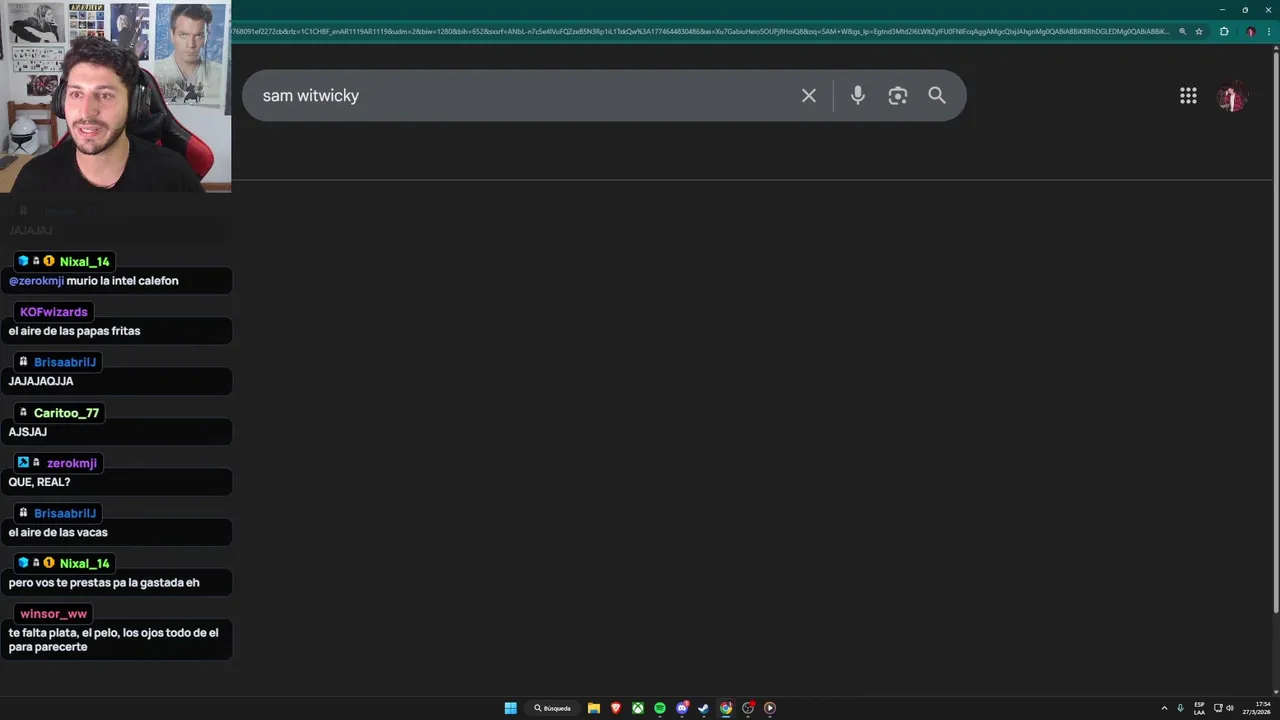Open the media player taskbar icon
The image size is (1280, 720).
click(x=770, y=708)
